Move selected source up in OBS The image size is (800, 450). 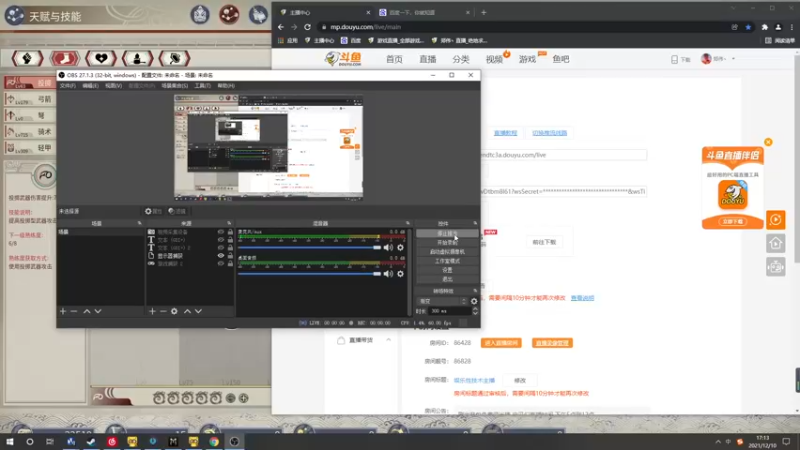click(x=187, y=311)
